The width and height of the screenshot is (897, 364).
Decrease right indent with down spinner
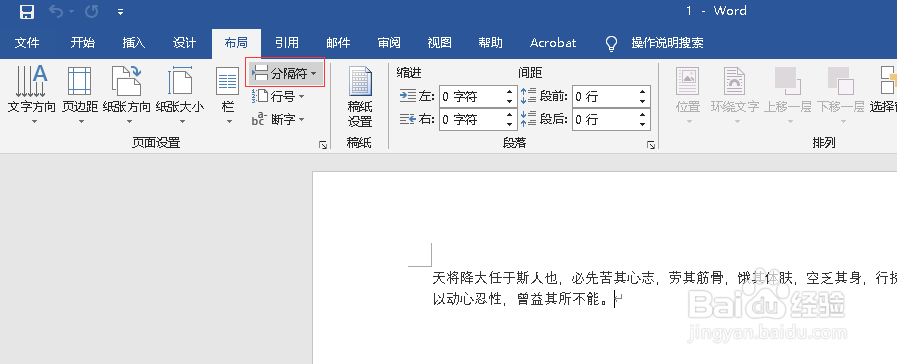pos(510,124)
